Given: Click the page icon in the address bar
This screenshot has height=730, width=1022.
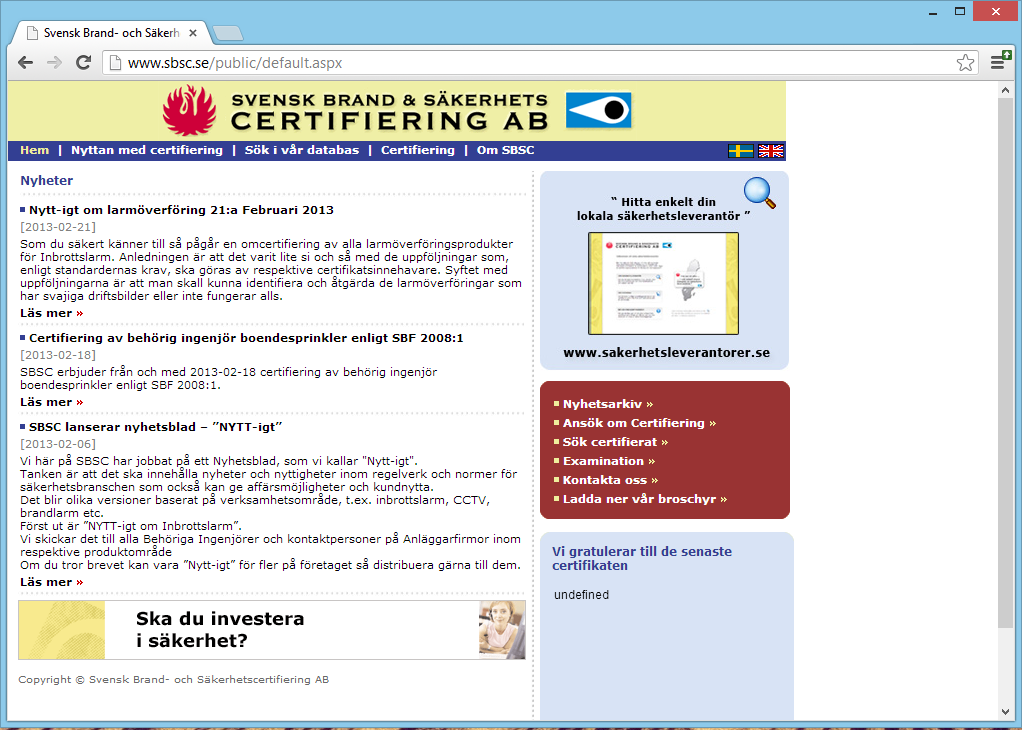Looking at the screenshot, I should 115,63.
